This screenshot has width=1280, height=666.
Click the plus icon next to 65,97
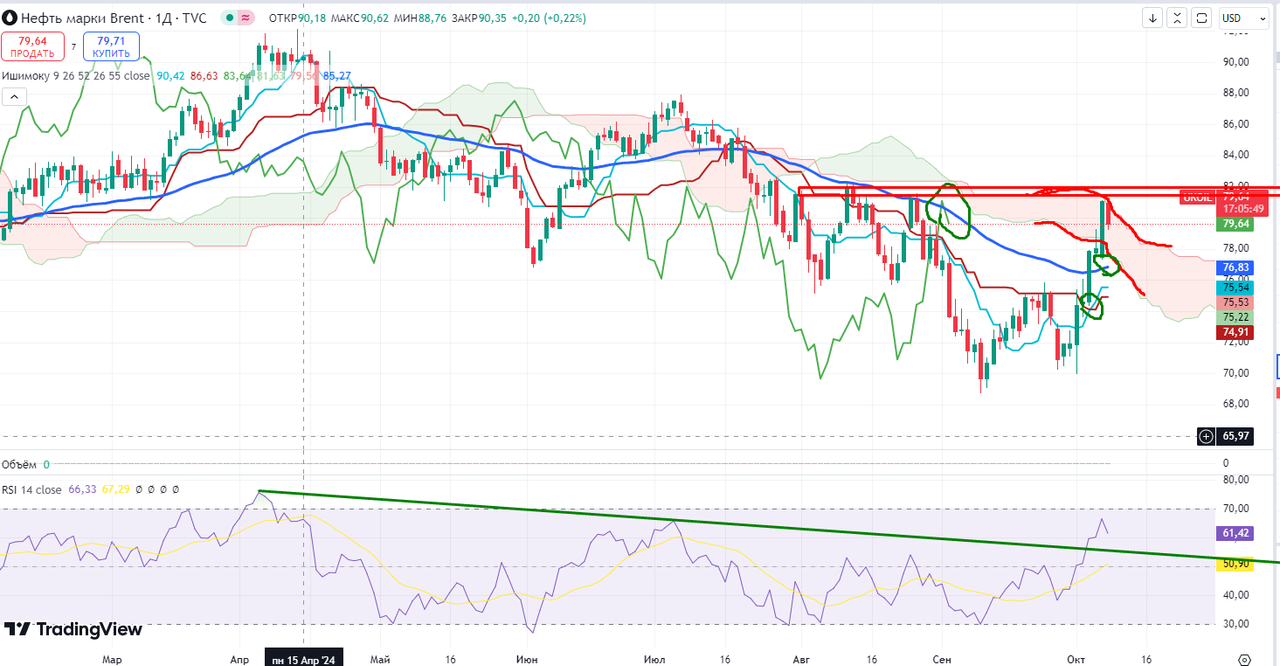pos(1207,436)
